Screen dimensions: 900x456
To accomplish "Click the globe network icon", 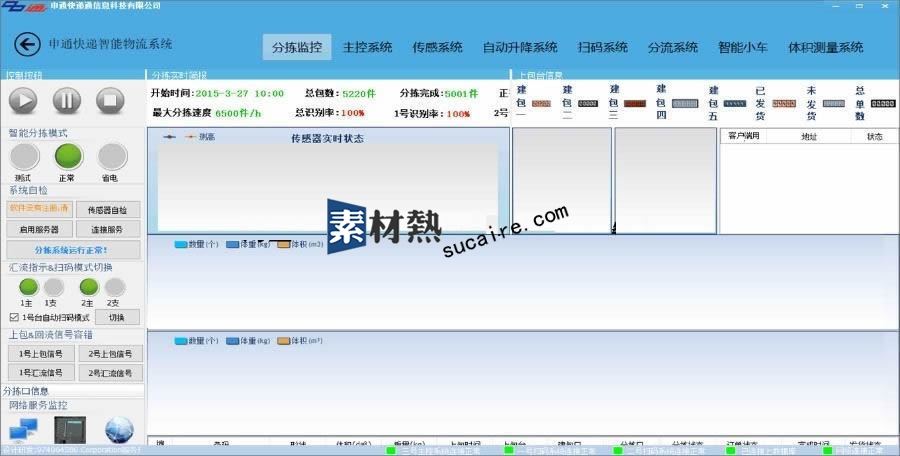I will (118, 430).
